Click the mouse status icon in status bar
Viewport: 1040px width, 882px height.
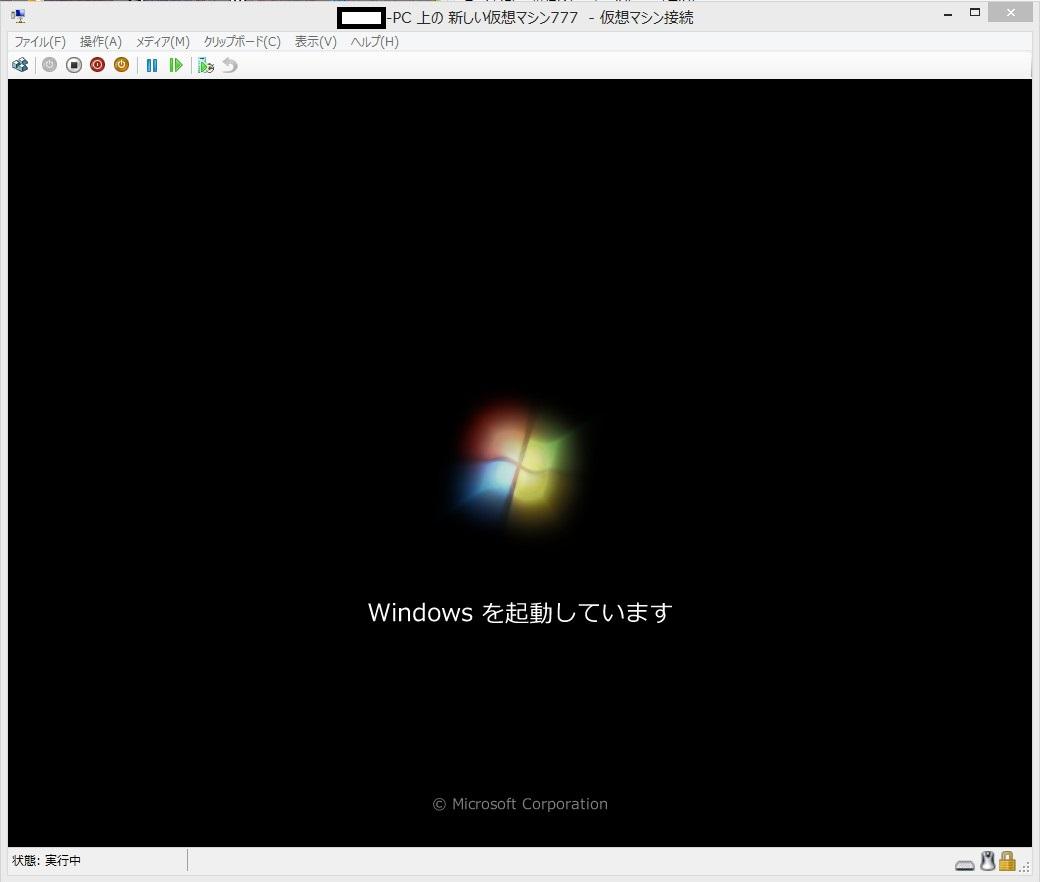[988, 861]
